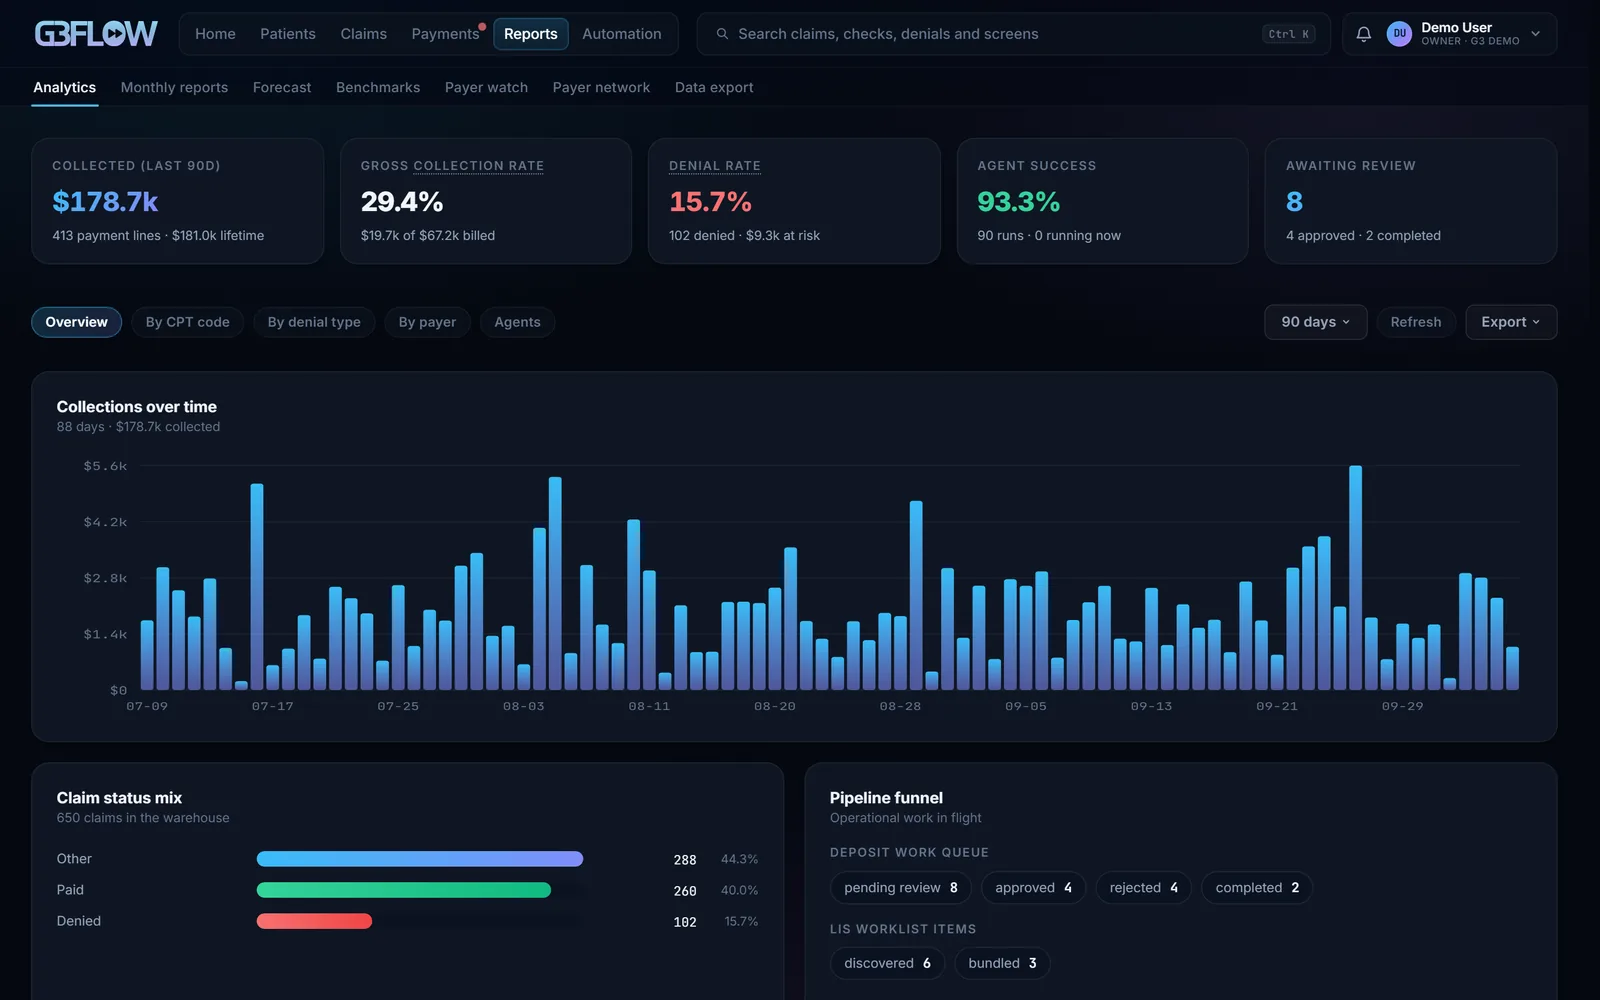Select the Reports nav item
This screenshot has height=1000, width=1600.
pyautogui.click(x=531, y=34)
